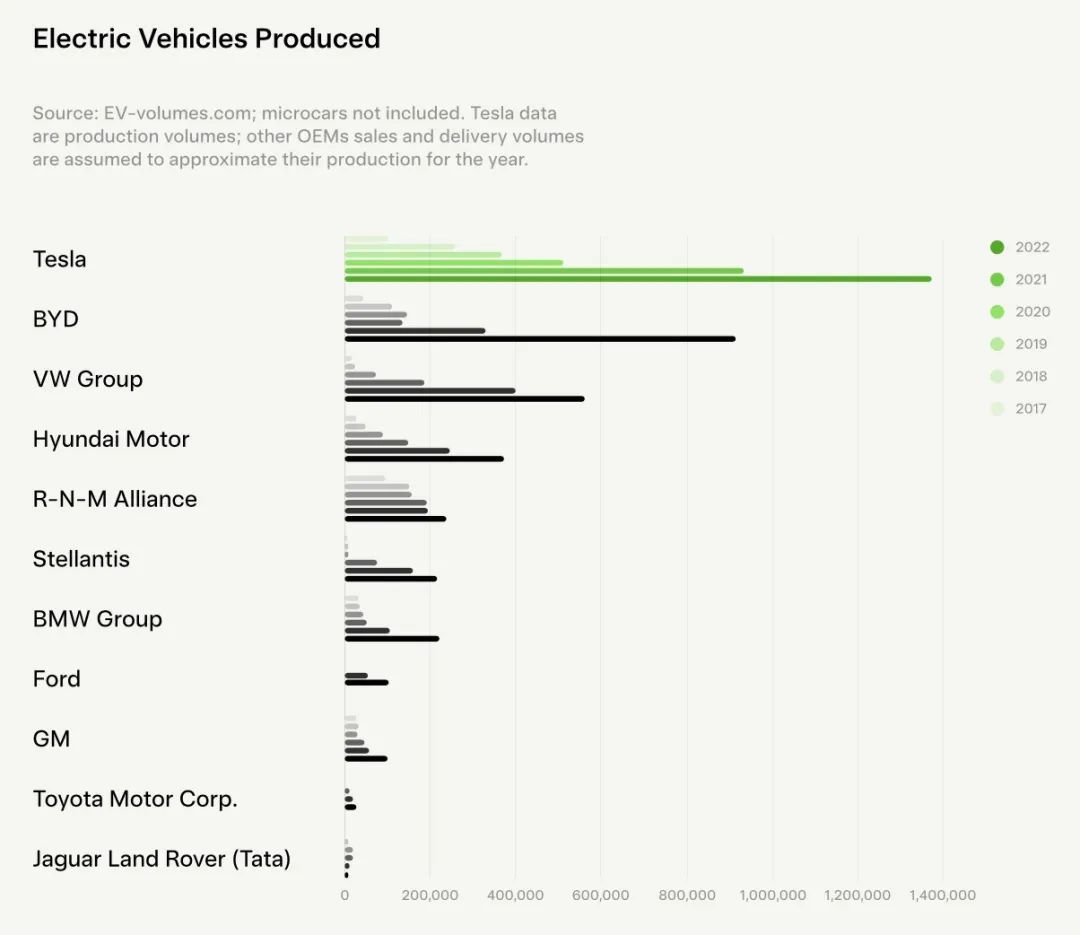This screenshot has height=935, width=1080.
Task: Click GM's longest black 2022 bar
Action: point(366,759)
